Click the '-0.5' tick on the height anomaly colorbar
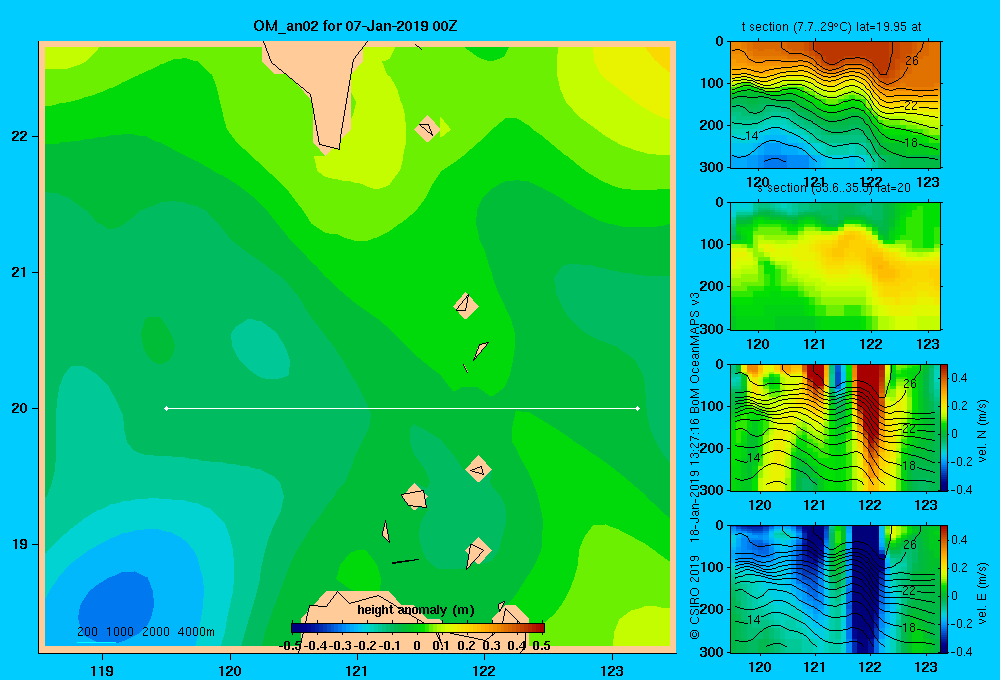This screenshot has width=1000, height=680. click(x=290, y=646)
